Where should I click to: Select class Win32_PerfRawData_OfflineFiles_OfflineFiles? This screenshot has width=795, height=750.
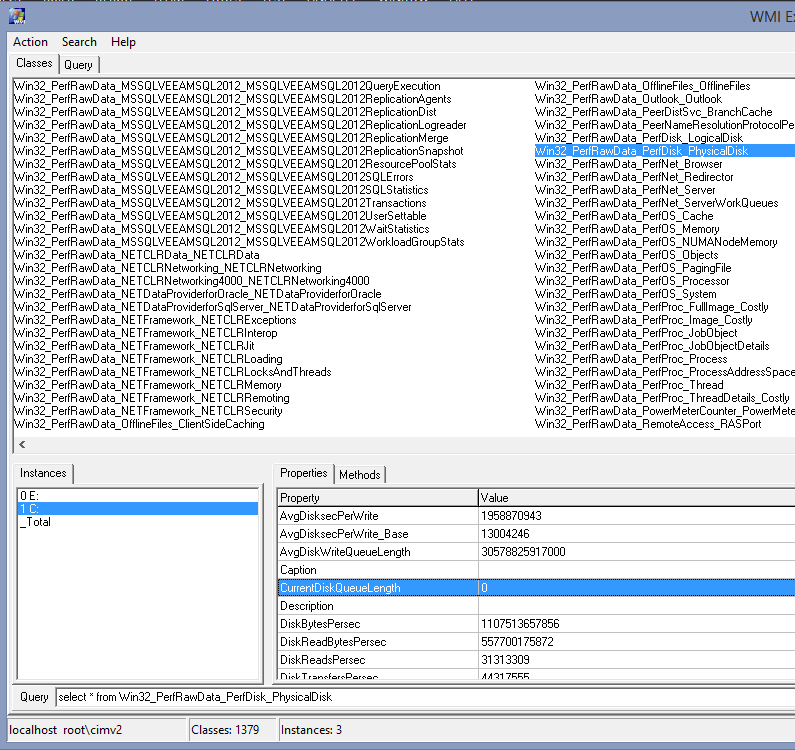click(643, 86)
